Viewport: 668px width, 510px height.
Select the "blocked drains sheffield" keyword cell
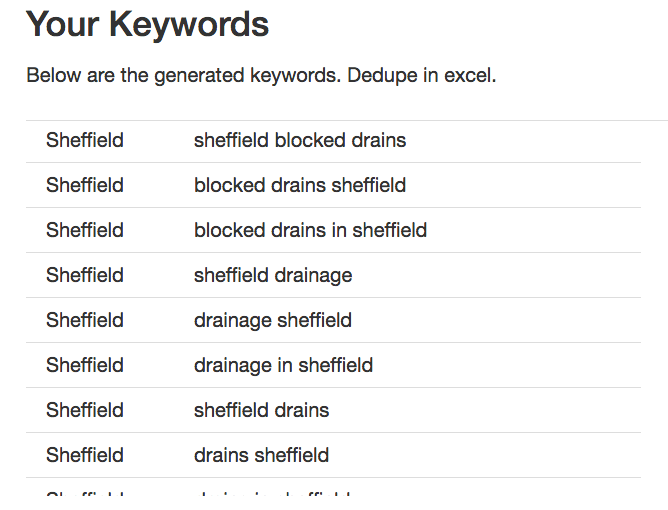click(x=300, y=185)
